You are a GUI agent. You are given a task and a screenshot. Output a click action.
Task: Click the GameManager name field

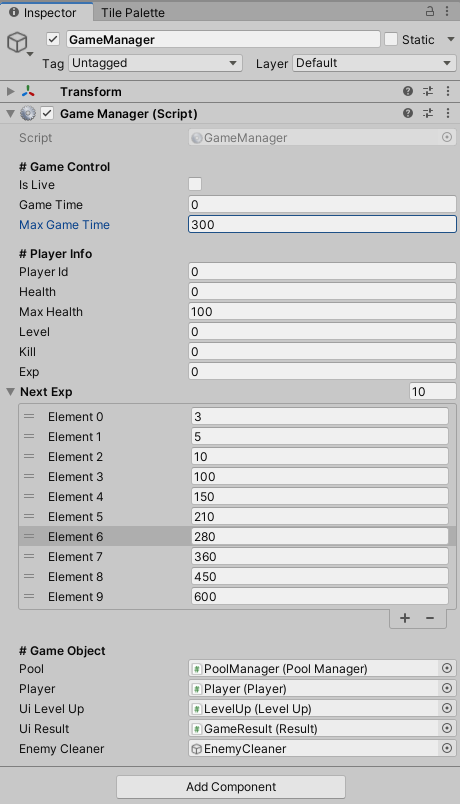(223, 39)
